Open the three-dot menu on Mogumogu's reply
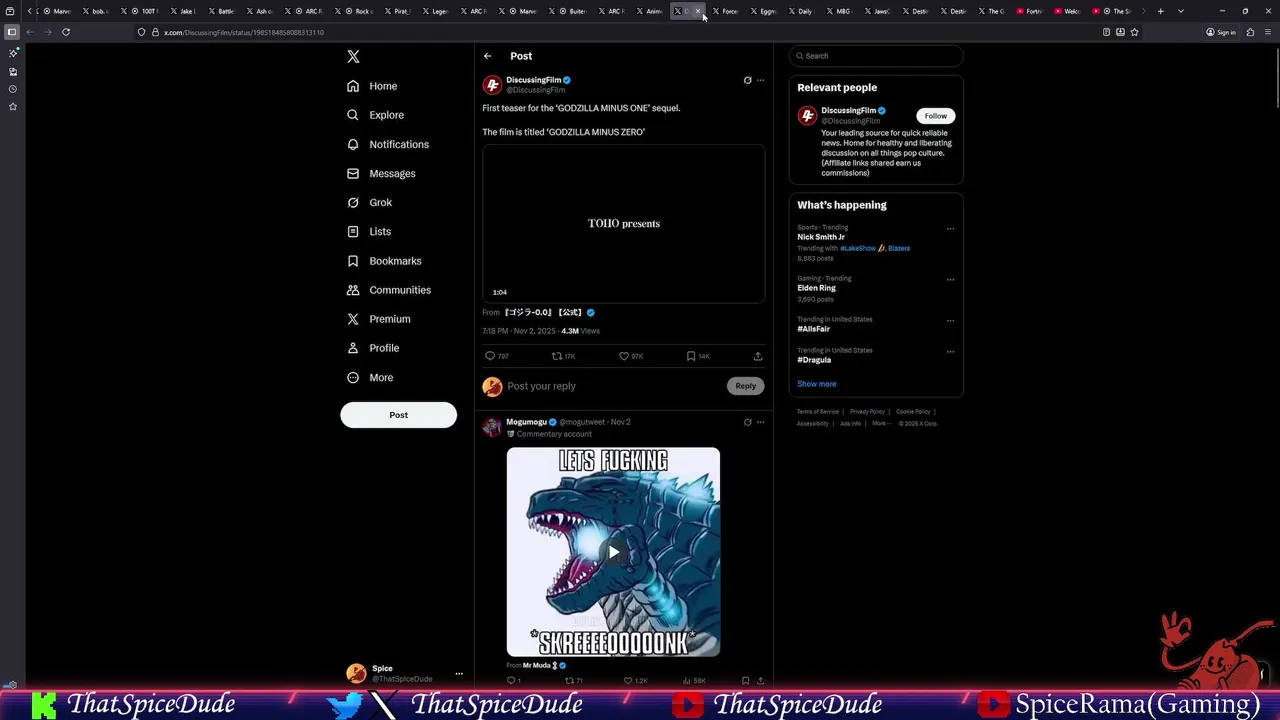The image size is (1280, 720). click(x=760, y=422)
